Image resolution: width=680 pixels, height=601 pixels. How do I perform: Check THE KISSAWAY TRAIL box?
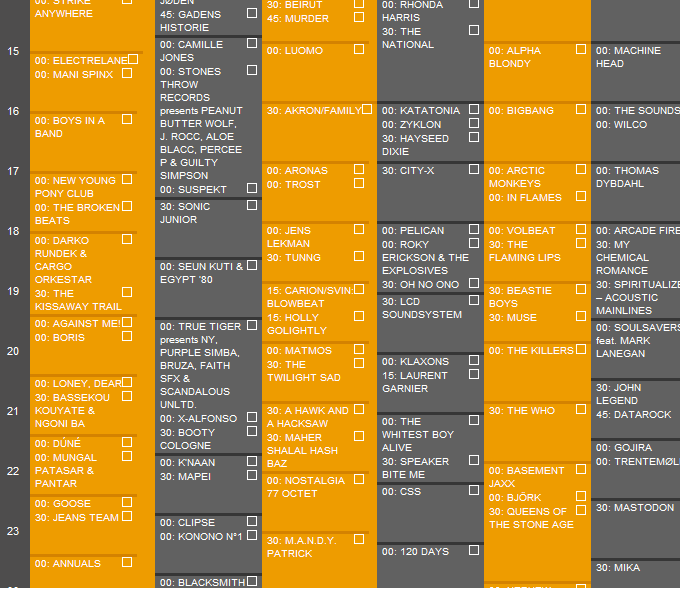(127, 292)
